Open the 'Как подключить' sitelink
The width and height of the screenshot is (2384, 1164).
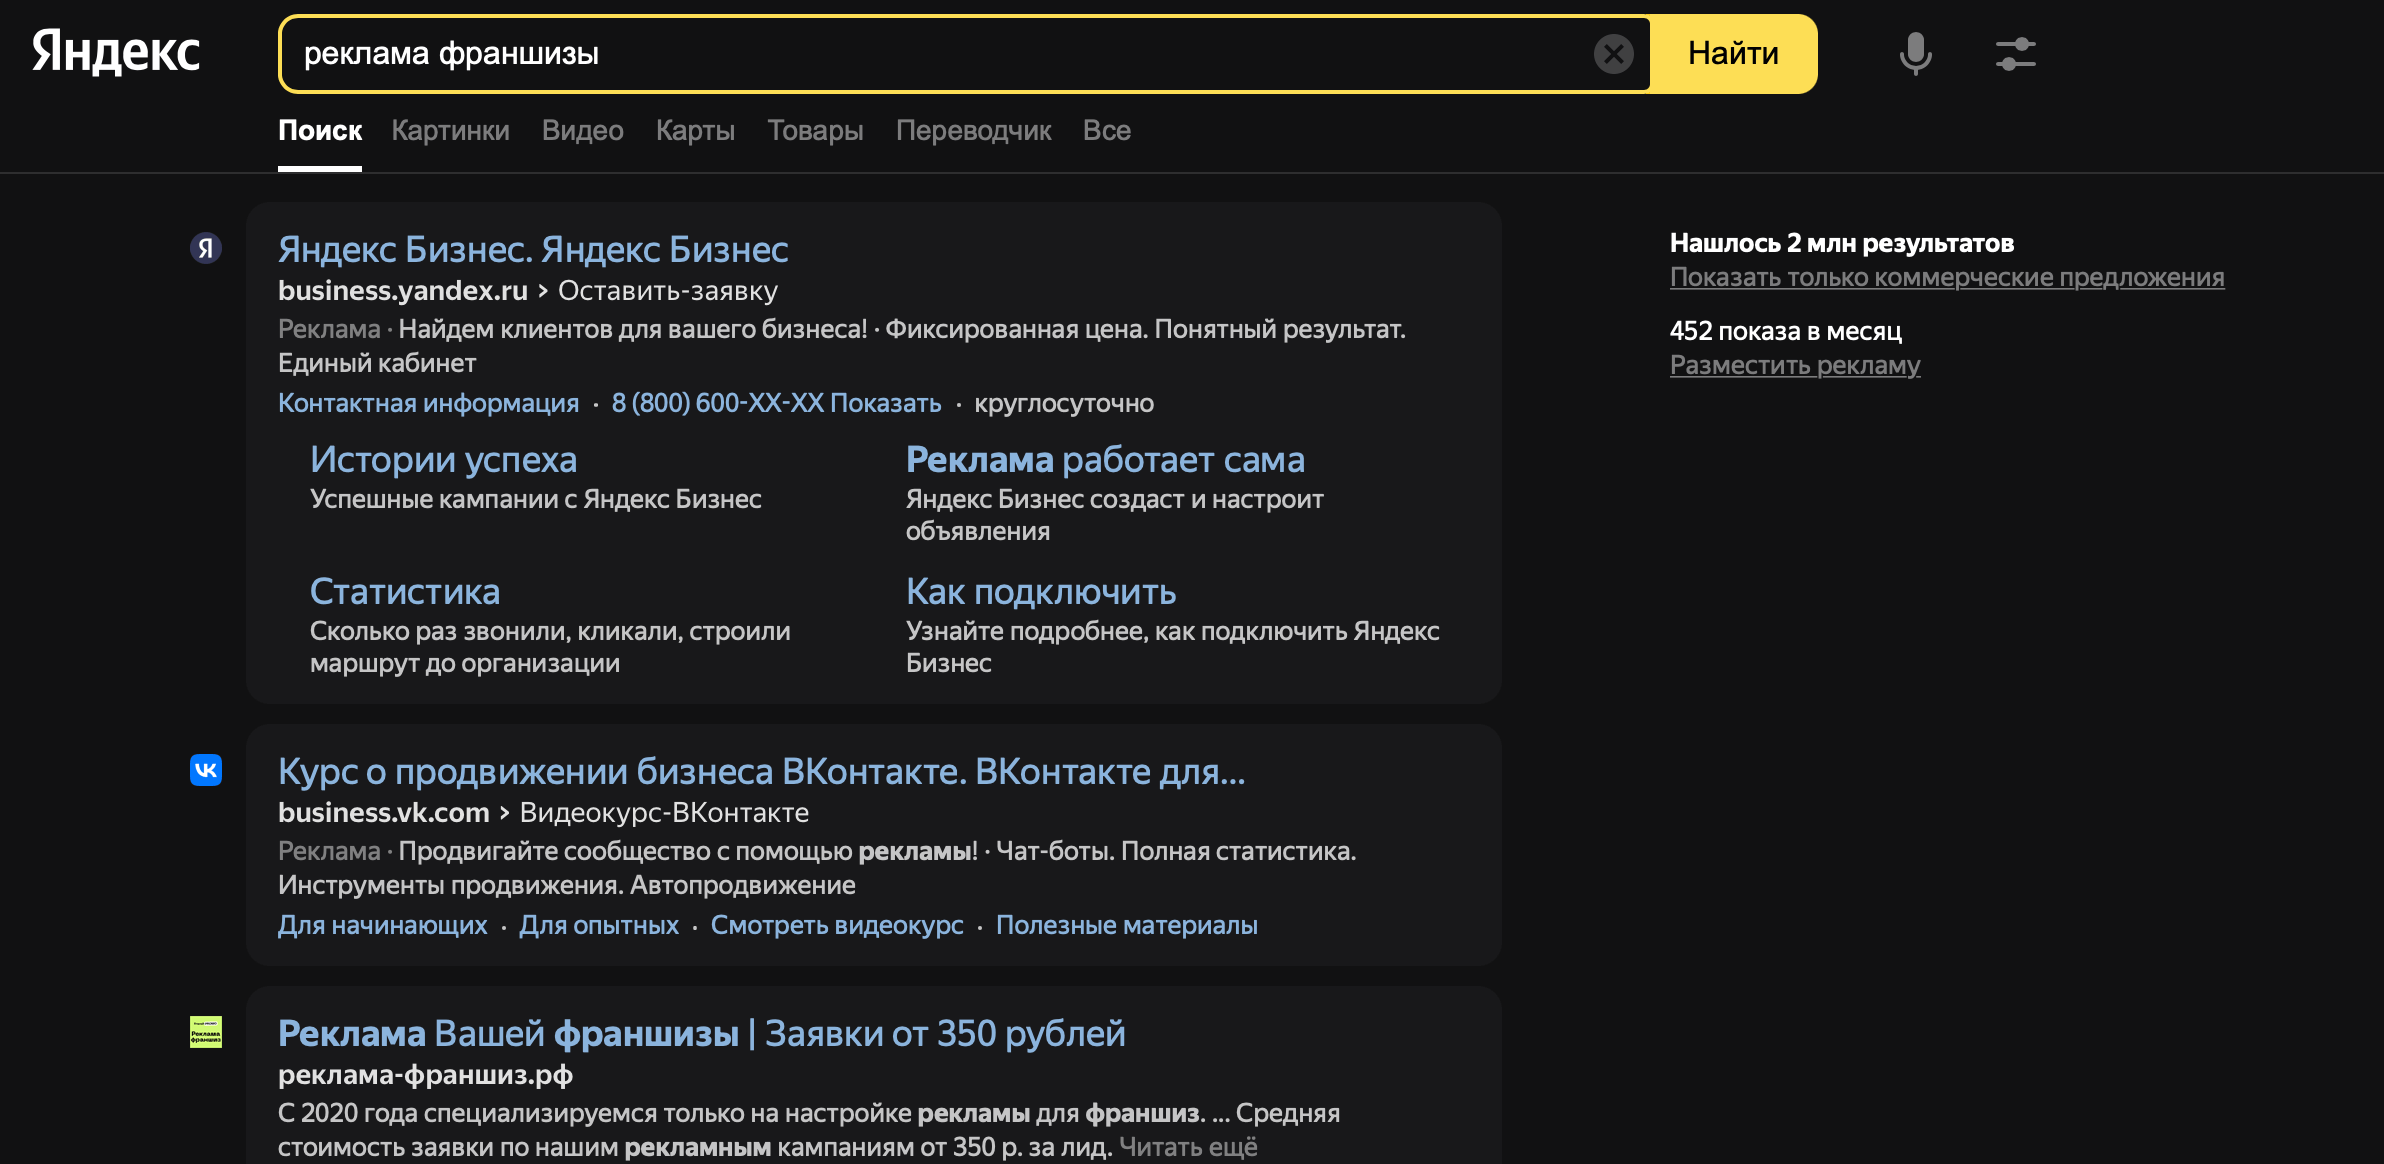(1041, 592)
